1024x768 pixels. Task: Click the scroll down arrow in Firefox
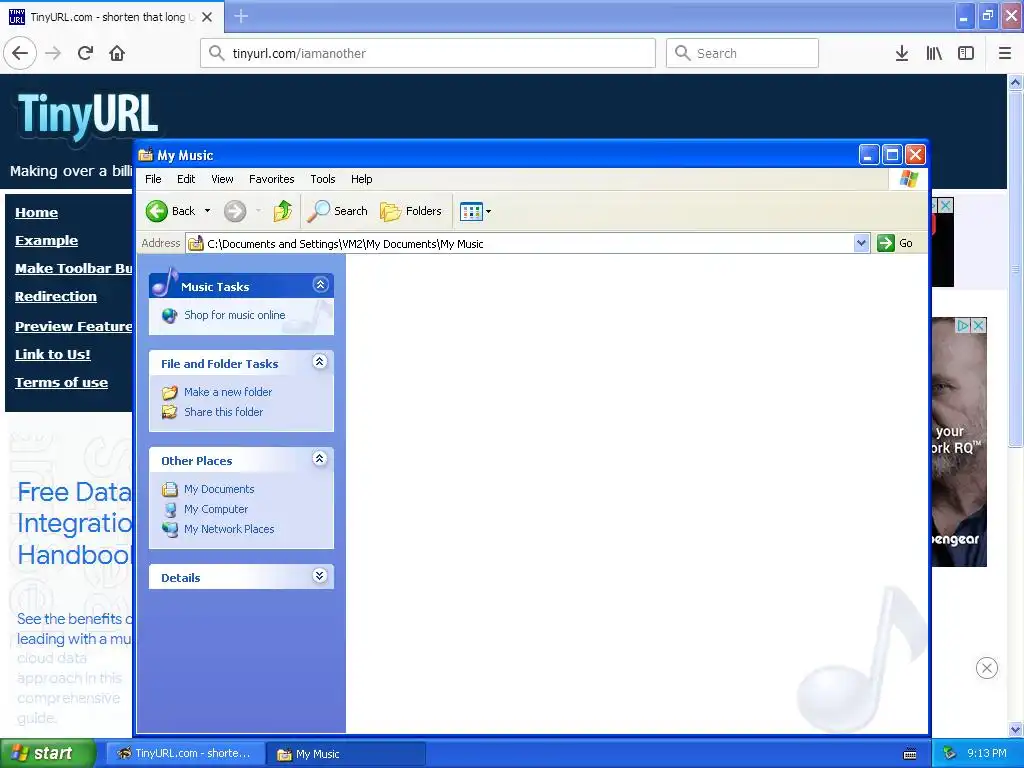coord(1016,729)
